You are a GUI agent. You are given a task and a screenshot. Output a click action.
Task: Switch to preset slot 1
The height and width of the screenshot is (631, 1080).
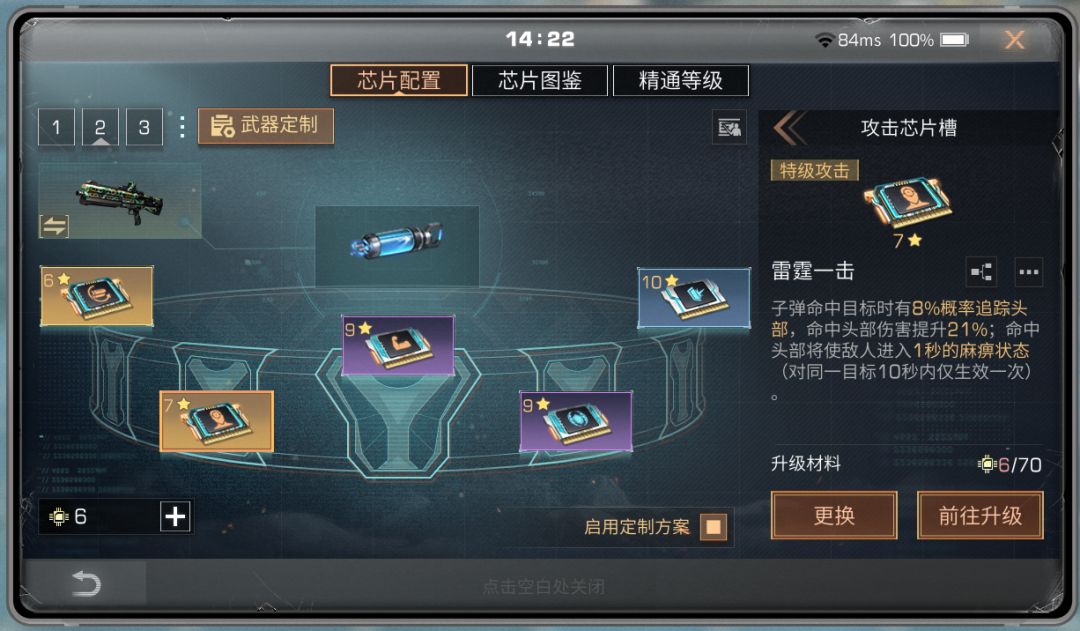[56, 127]
